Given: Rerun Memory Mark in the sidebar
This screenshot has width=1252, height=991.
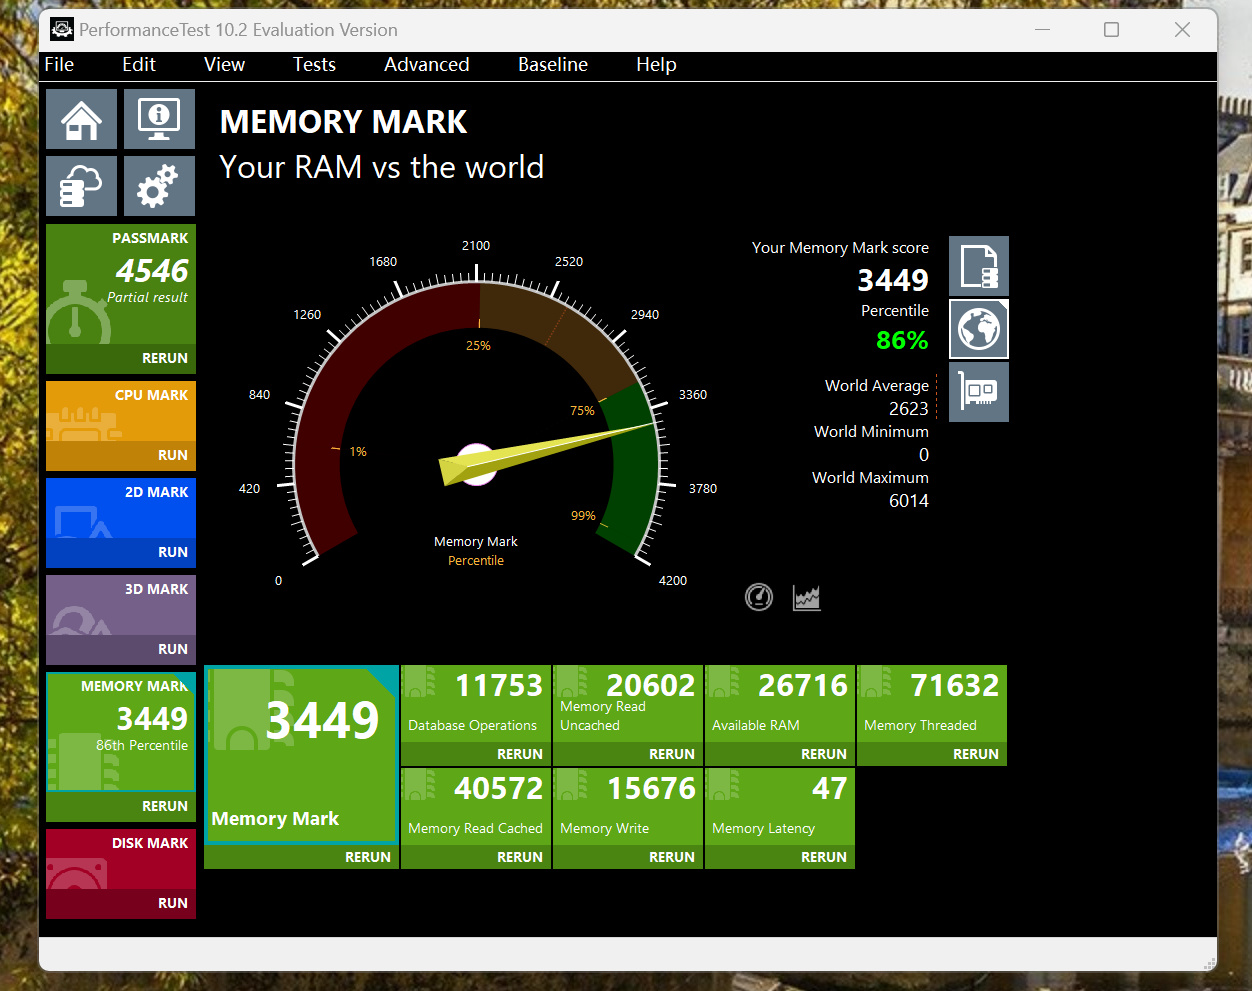Looking at the screenshot, I should [x=121, y=806].
